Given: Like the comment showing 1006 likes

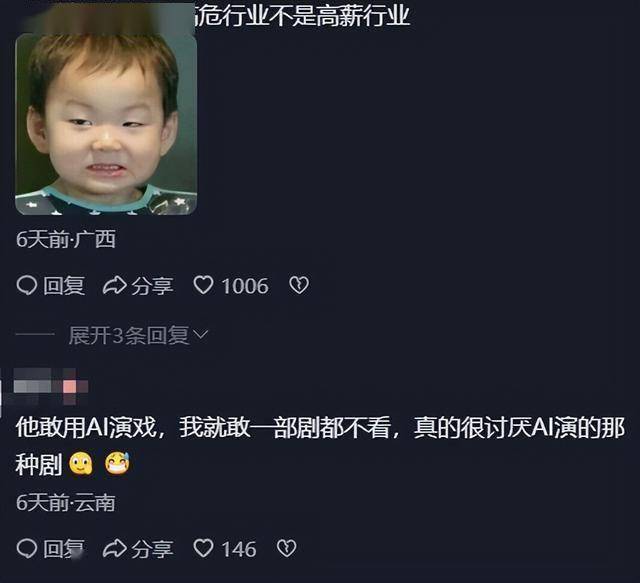Looking at the screenshot, I should (203, 285).
